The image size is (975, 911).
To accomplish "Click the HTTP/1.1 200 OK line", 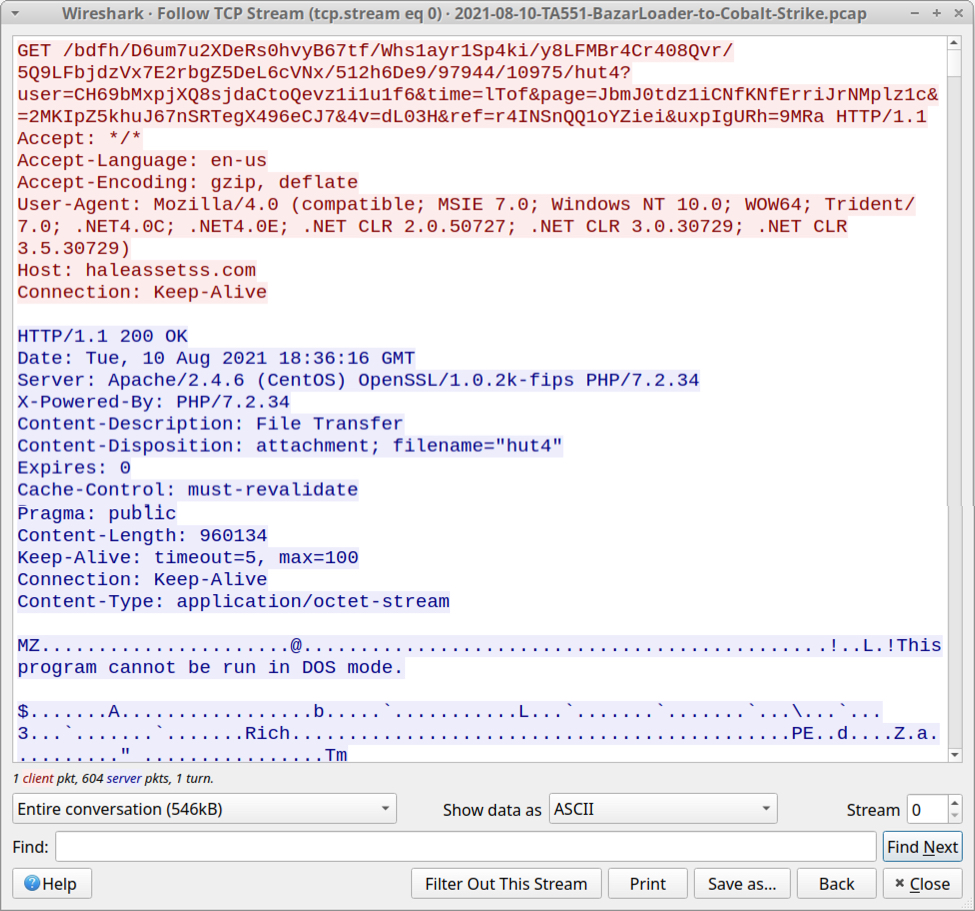I will 103,336.
